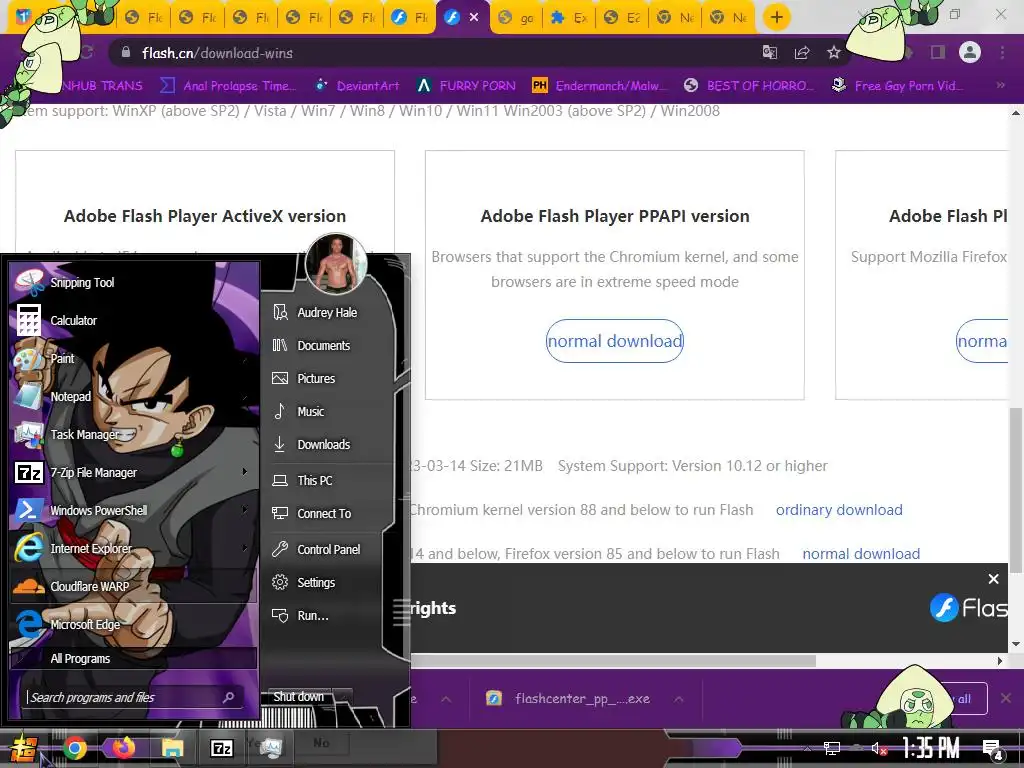Close the active Flash tab
Viewport: 1024px width, 768px height.
coord(474,18)
